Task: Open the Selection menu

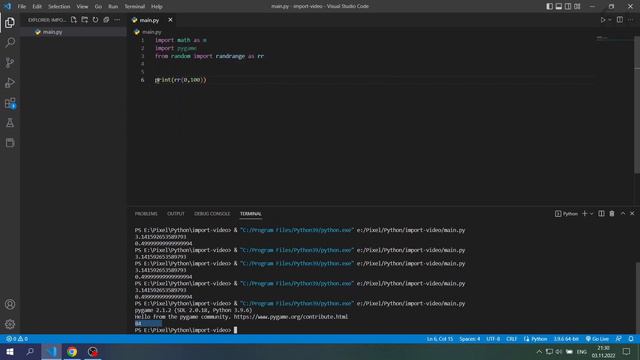Action: click(x=59, y=6)
